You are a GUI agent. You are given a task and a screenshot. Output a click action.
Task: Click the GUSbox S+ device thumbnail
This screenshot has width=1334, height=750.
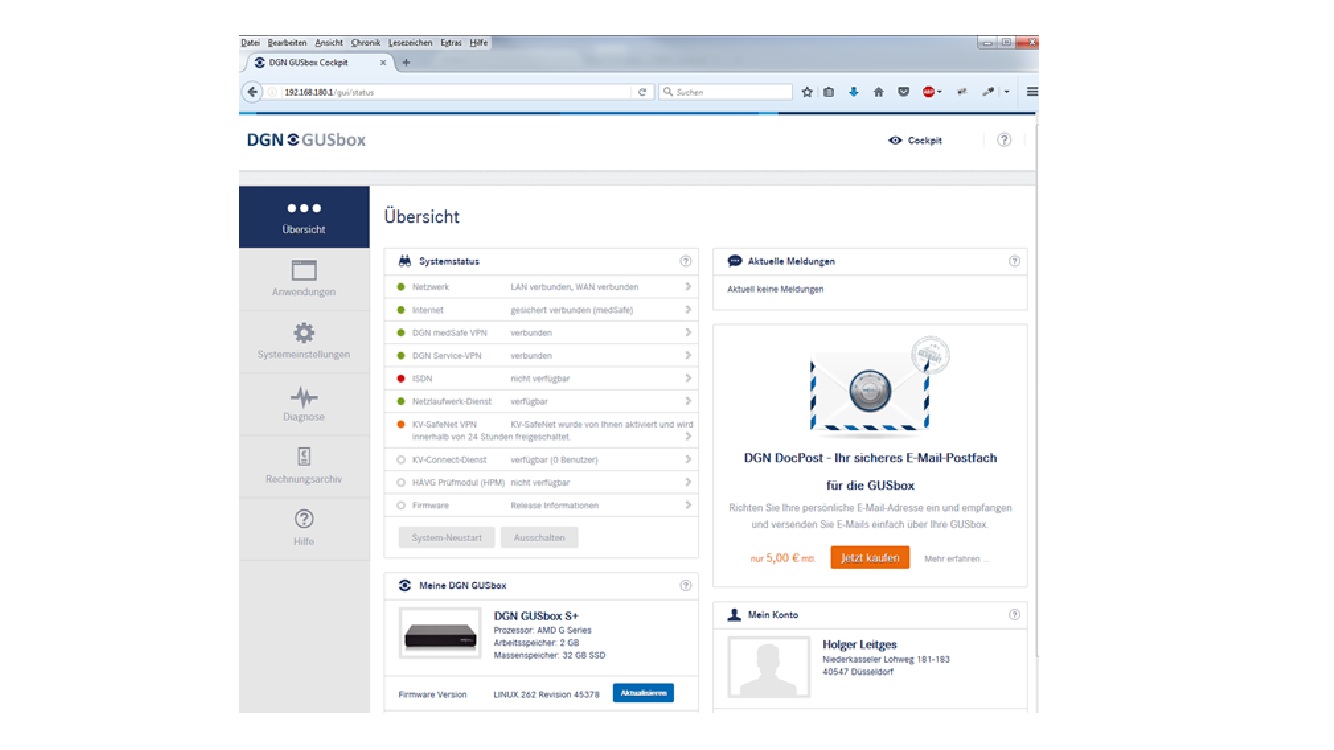440,633
